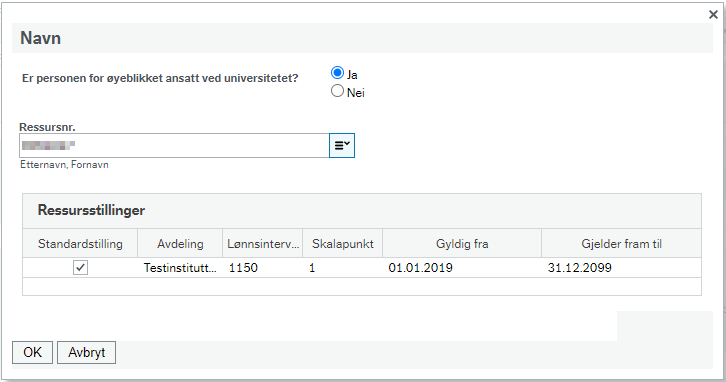Image resolution: width=726 pixels, height=382 pixels.
Task: Confirm with the OK button
Action: coord(32,352)
